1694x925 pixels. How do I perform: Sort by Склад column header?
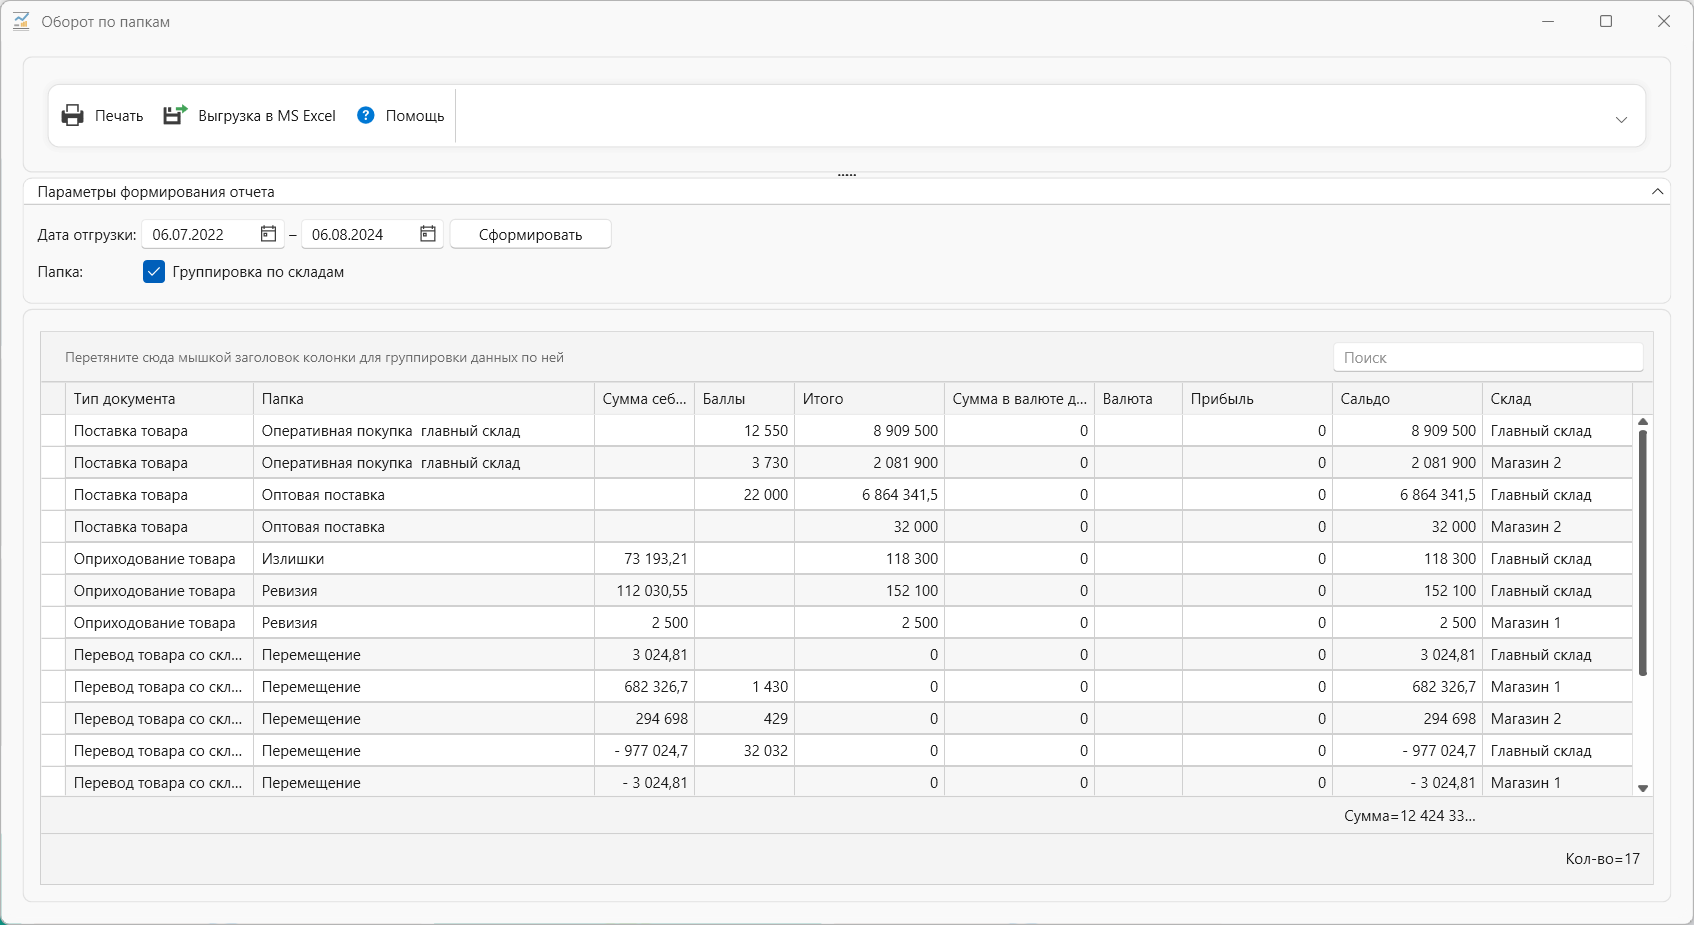coord(1557,399)
